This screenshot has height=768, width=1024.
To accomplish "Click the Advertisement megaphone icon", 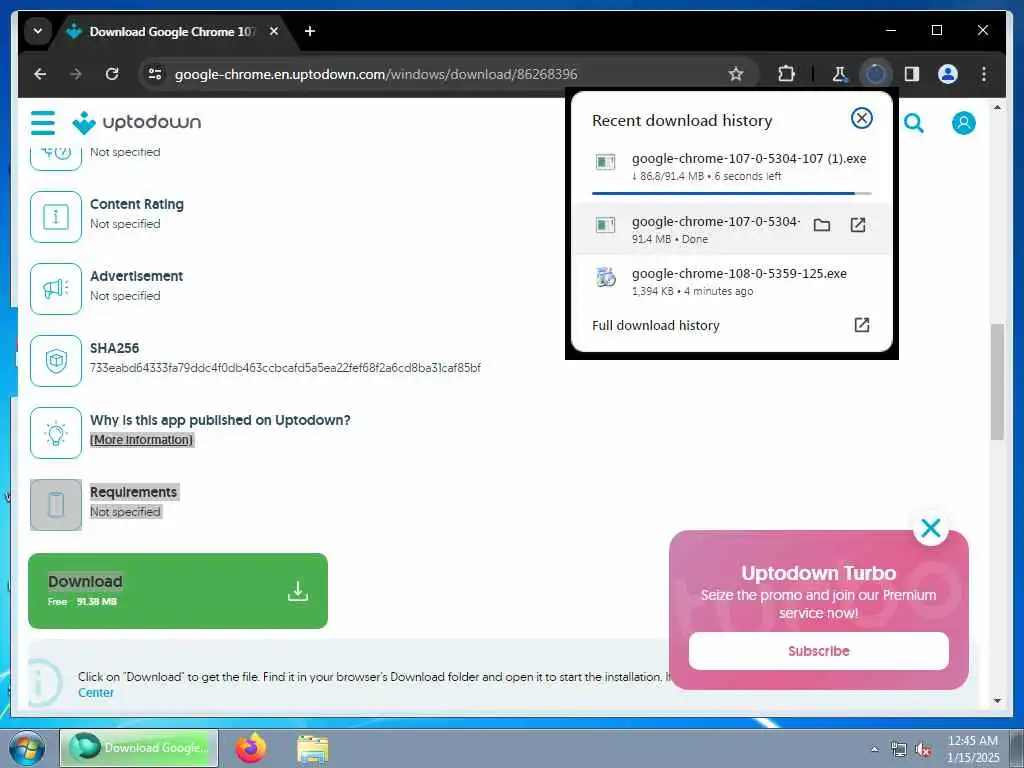I will tap(56, 289).
